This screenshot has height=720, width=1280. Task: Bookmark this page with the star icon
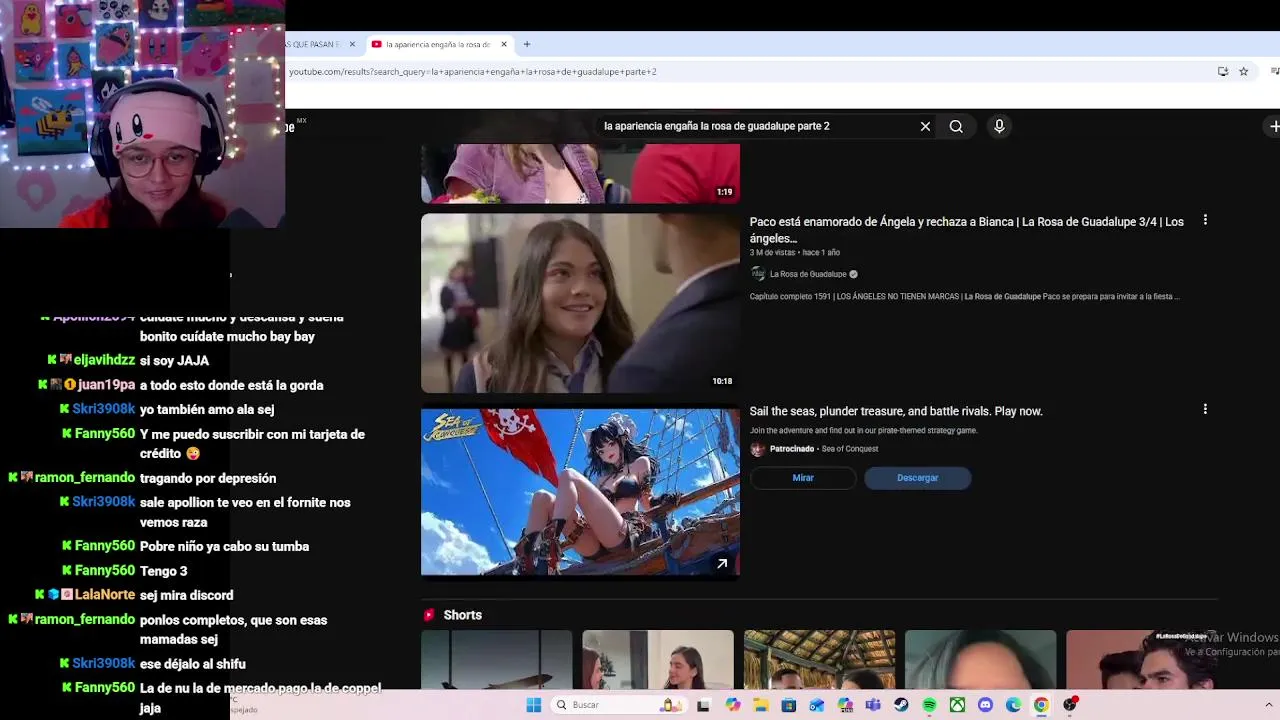(x=1244, y=71)
